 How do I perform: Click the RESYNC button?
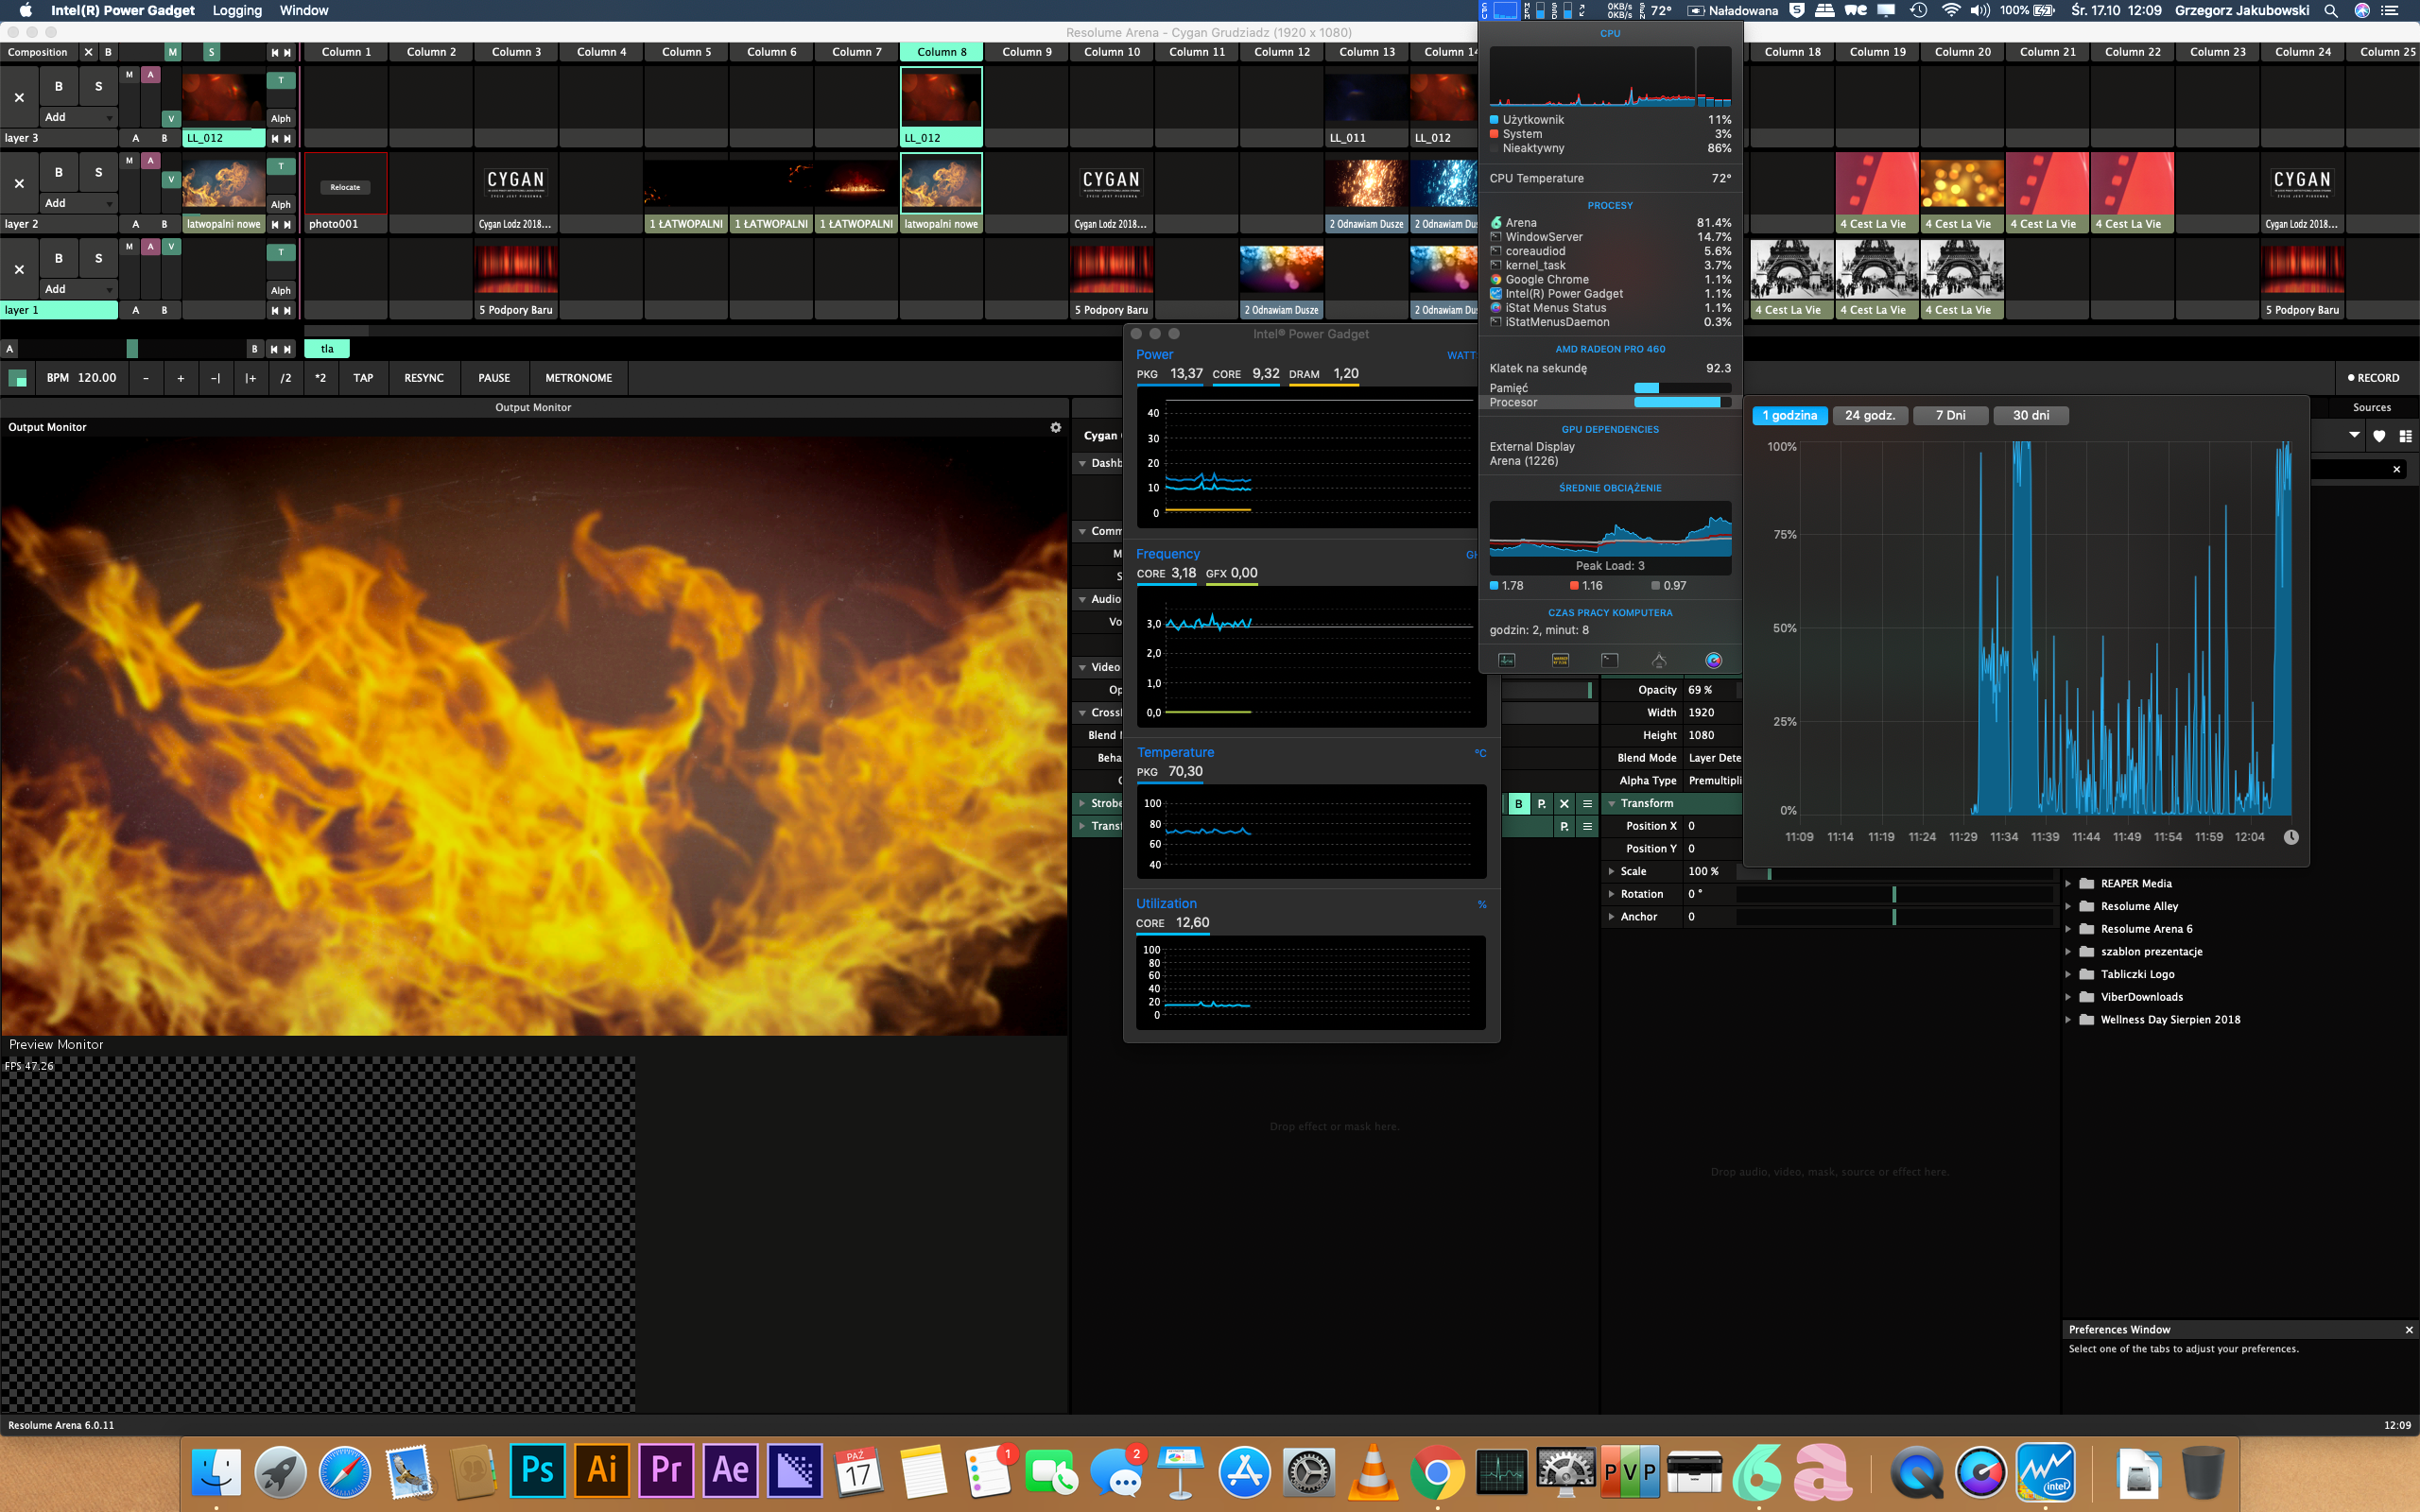click(x=423, y=378)
